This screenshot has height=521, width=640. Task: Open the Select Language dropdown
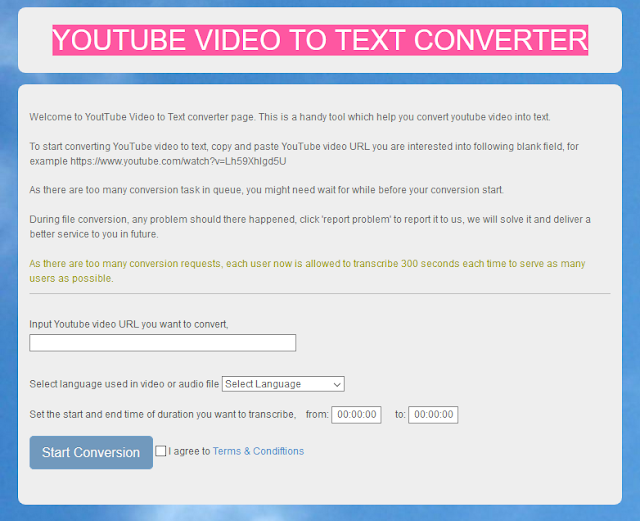tap(283, 384)
